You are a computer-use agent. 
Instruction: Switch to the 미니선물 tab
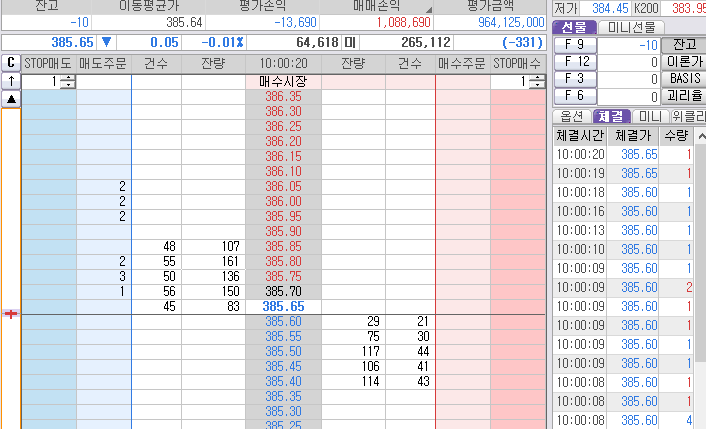pos(631,27)
